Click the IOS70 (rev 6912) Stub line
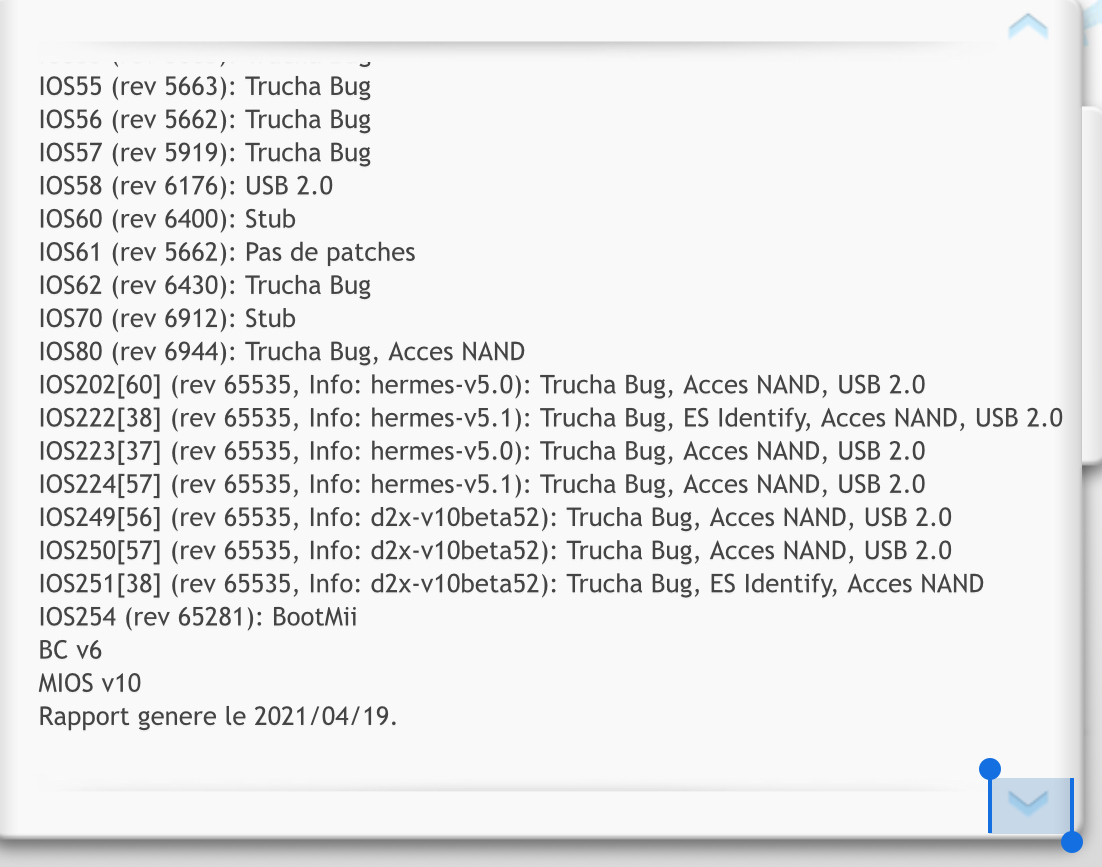Screen dimensions: 1102x867 coord(167,319)
